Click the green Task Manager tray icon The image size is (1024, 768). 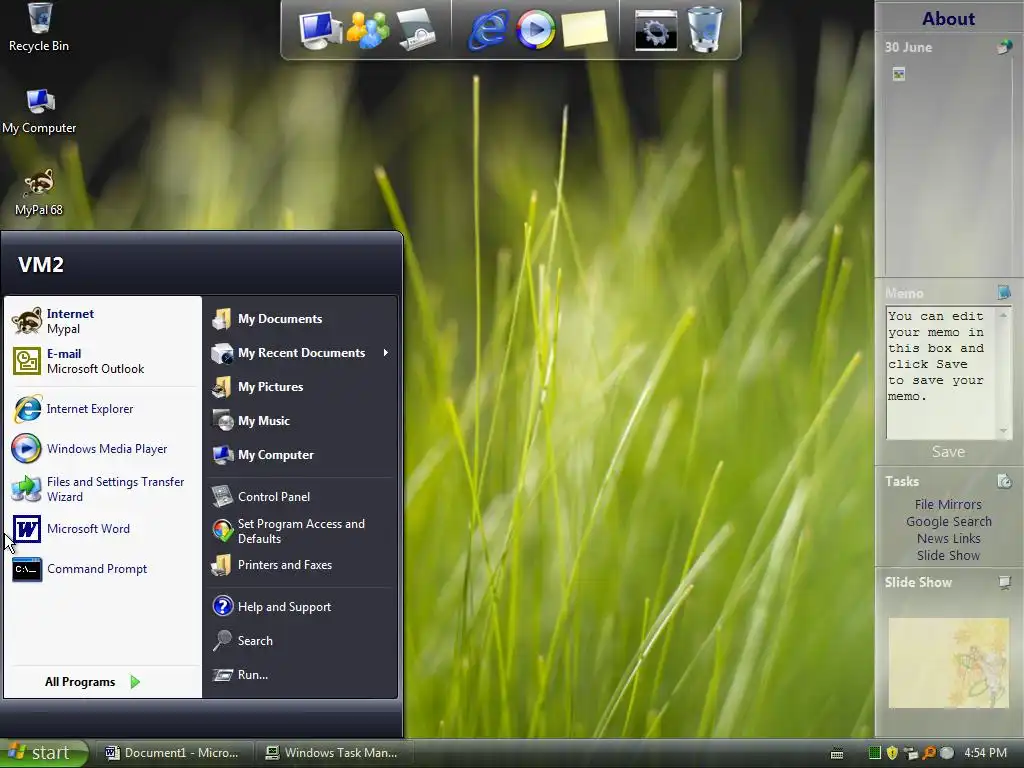pyautogui.click(x=875, y=753)
